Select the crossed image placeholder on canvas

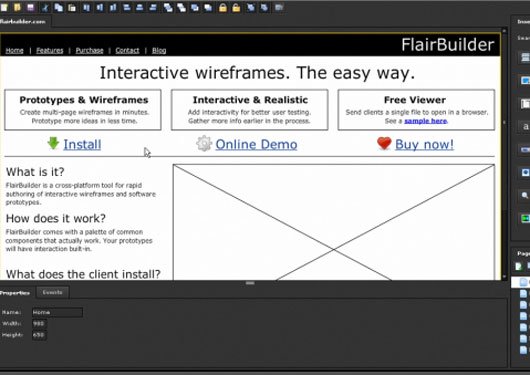(334, 222)
